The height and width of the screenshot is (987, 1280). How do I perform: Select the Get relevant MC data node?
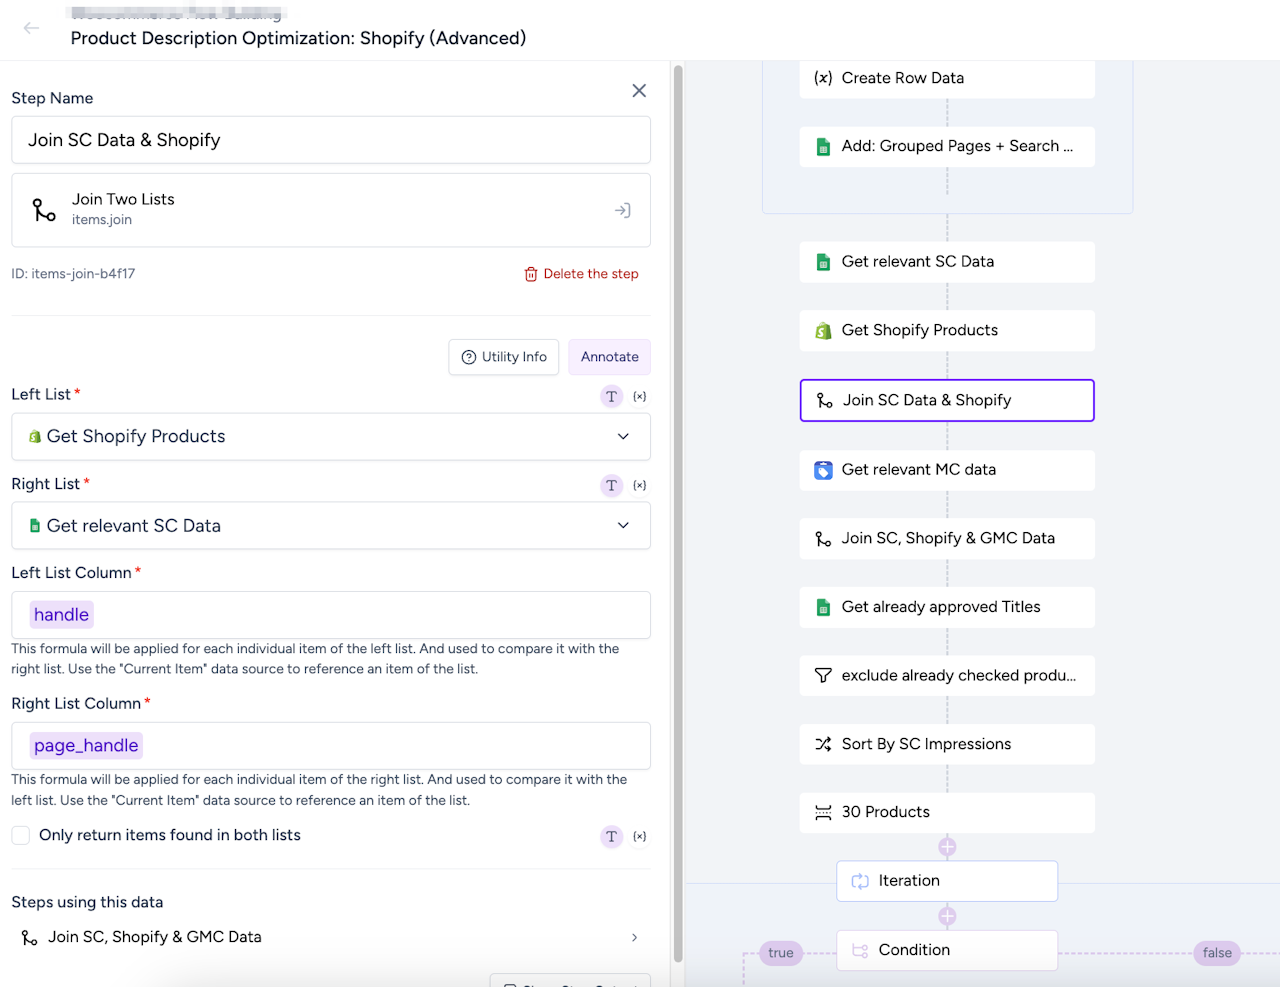pos(946,470)
